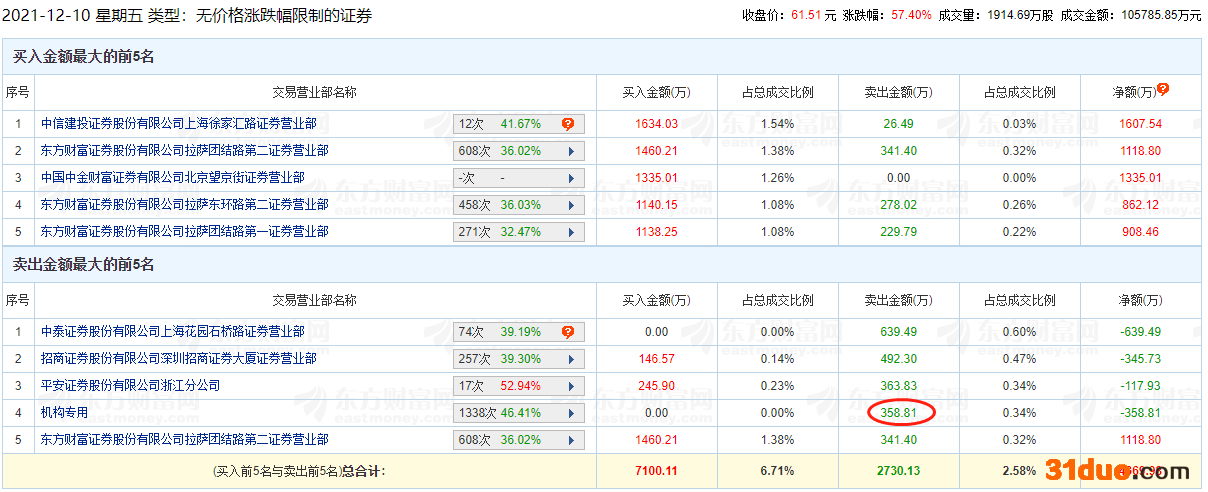Click arrow icon in 271次 32.47% box
Screen dimensions: 1208x492
(571, 232)
